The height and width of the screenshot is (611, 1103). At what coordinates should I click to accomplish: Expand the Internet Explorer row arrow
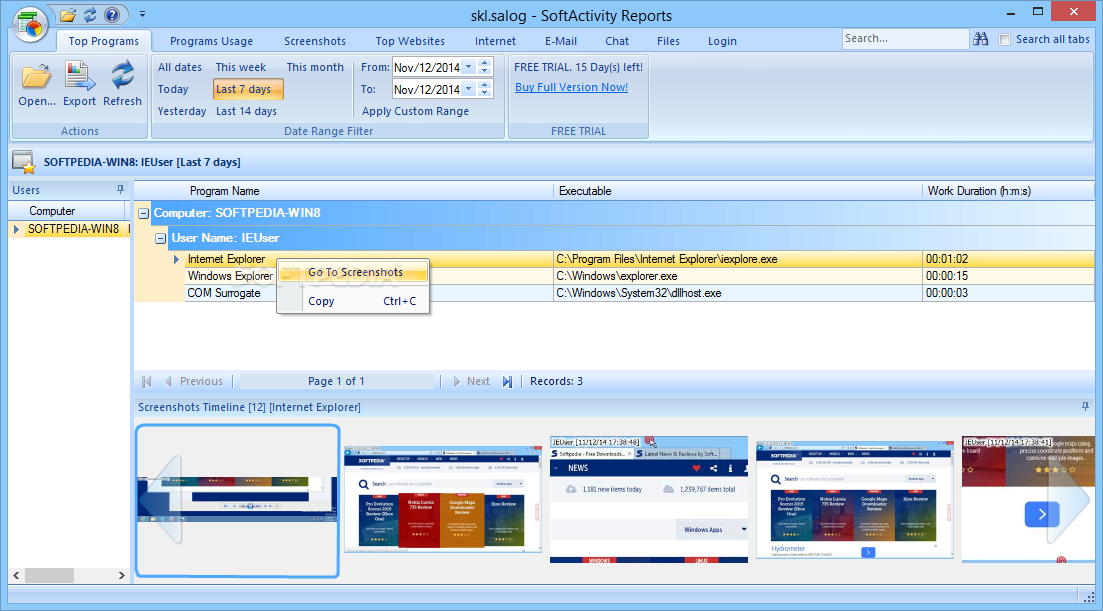[176, 259]
